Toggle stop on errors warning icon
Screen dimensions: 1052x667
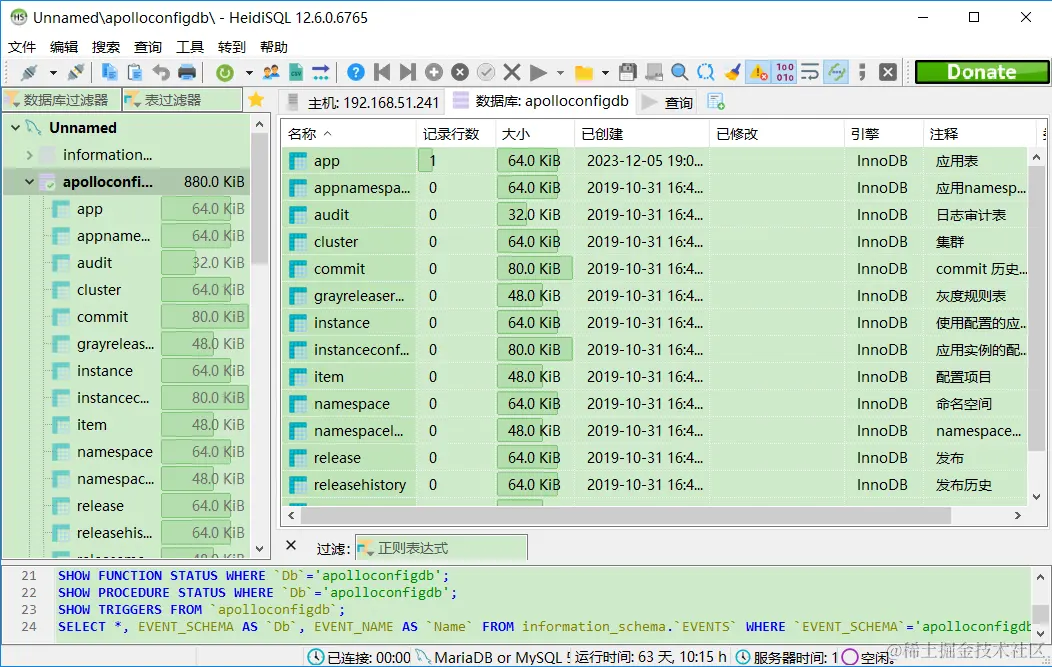pos(759,72)
